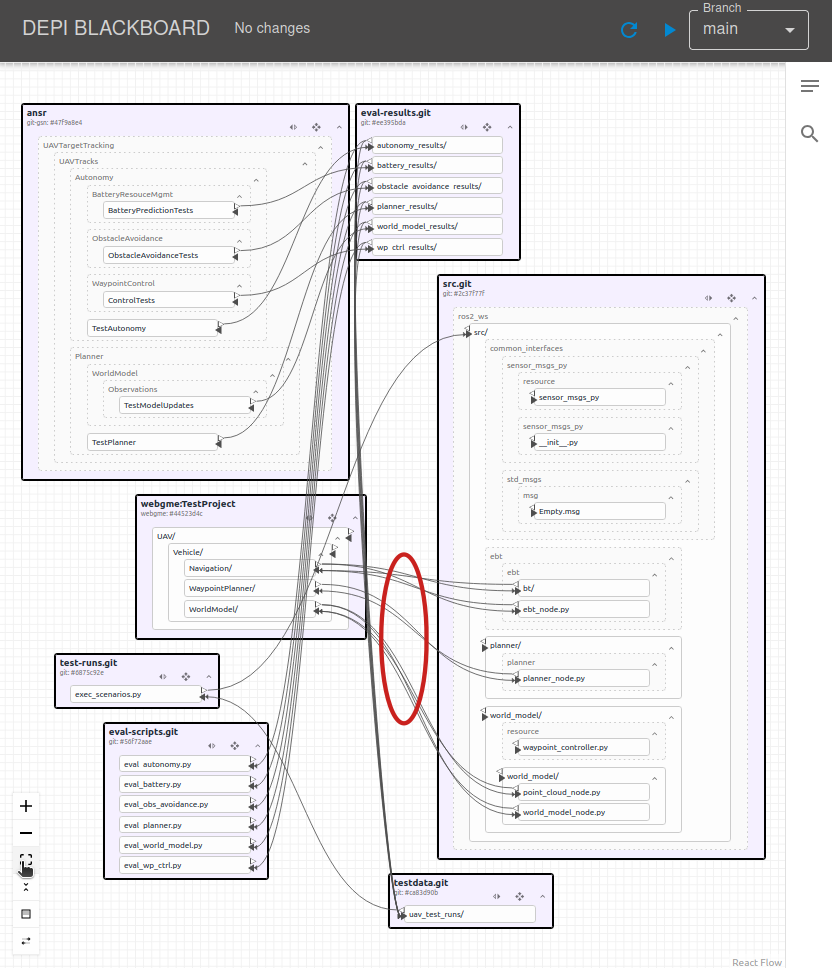Viewport: 833px width, 969px height.
Task: Click horizontal arrows icon on eval-scripts.git
Action: click(212, 747)
